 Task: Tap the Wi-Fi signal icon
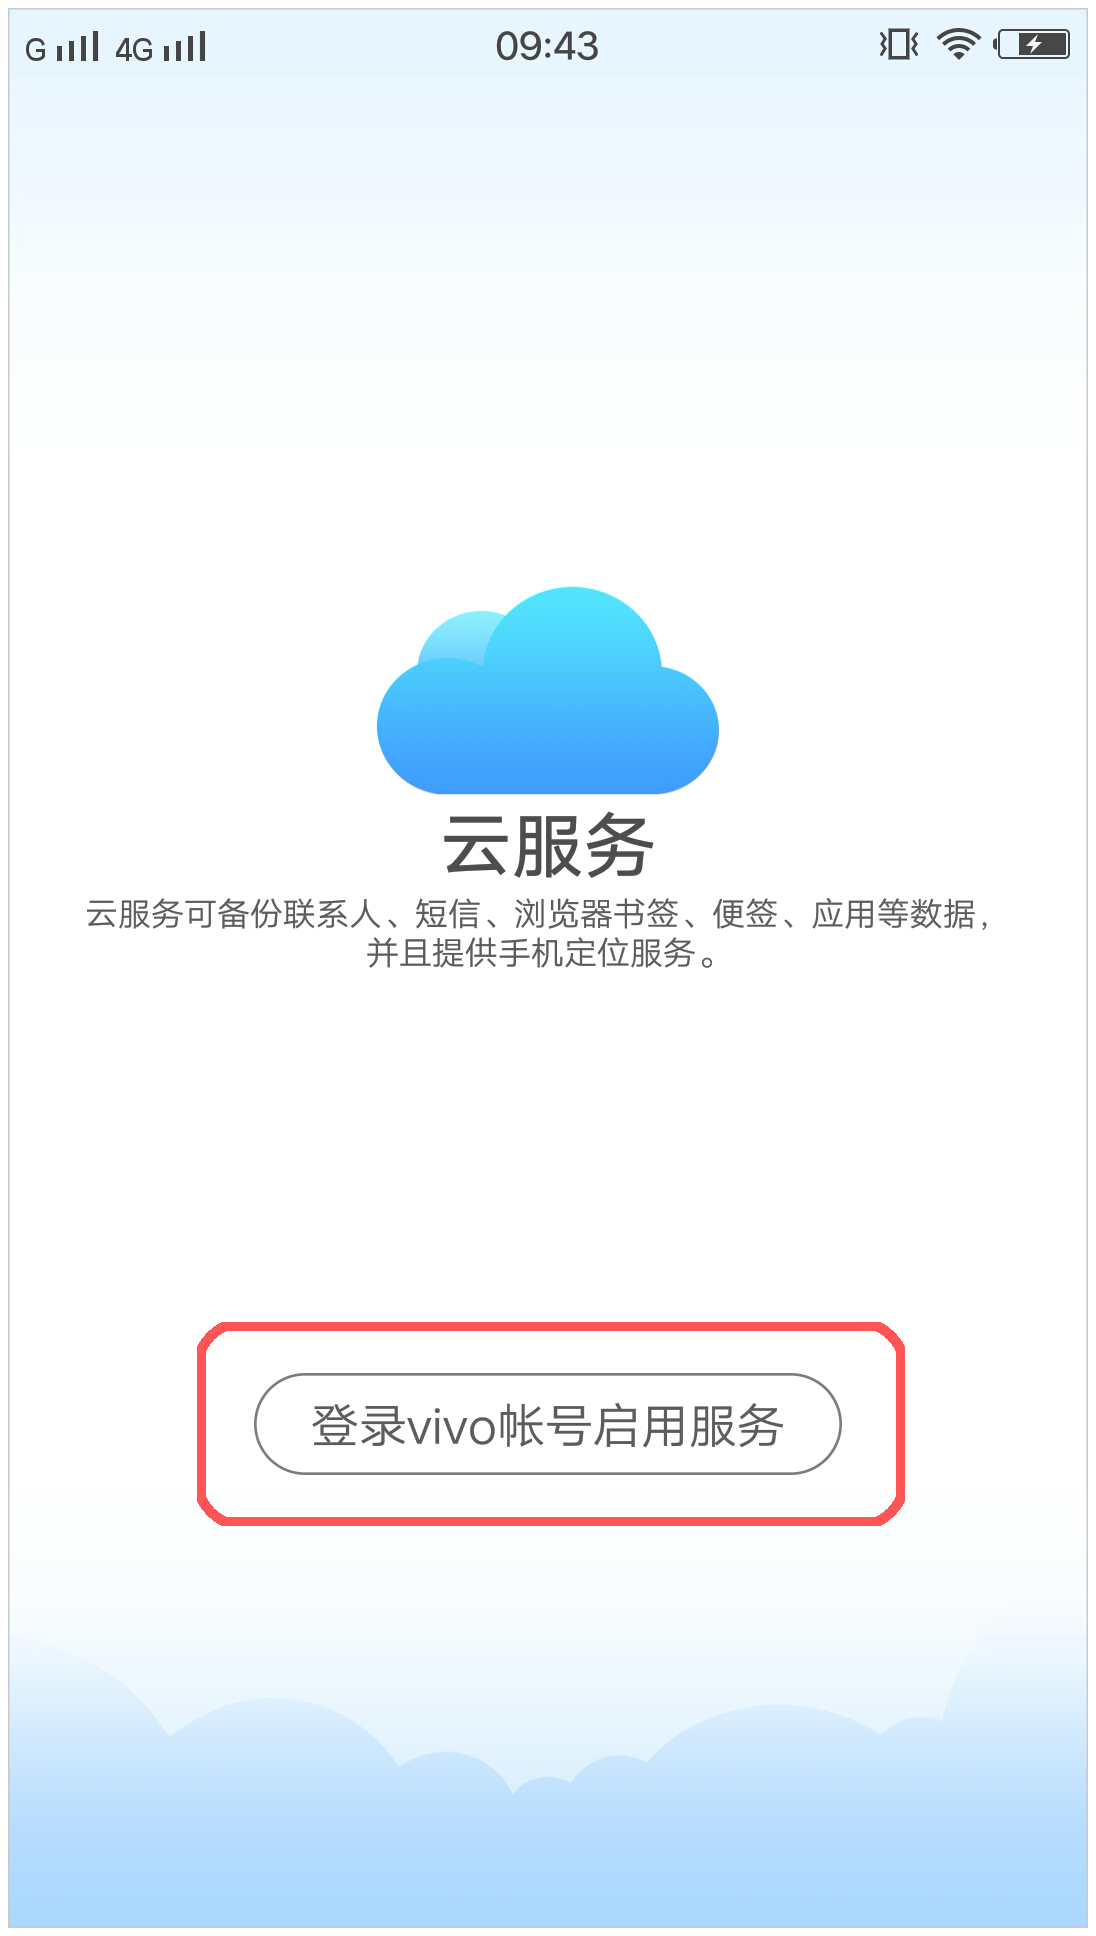(958, 44)
